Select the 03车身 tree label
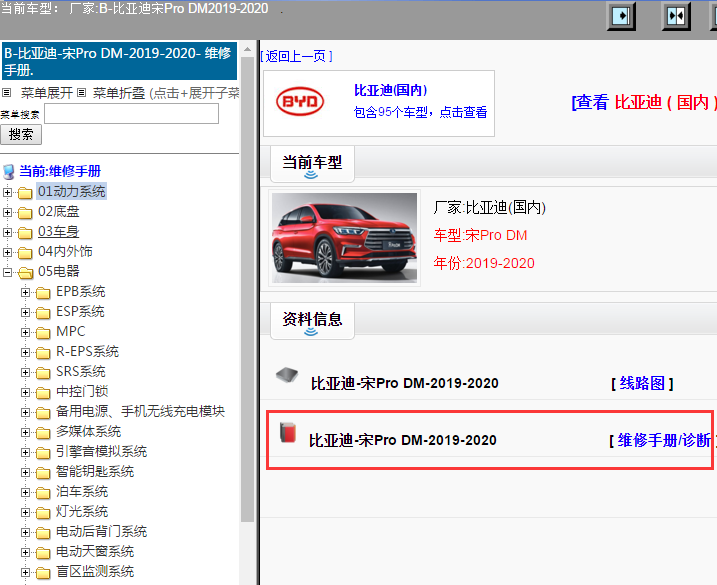This screenshot has height=585, width=717. pos(59,232)
